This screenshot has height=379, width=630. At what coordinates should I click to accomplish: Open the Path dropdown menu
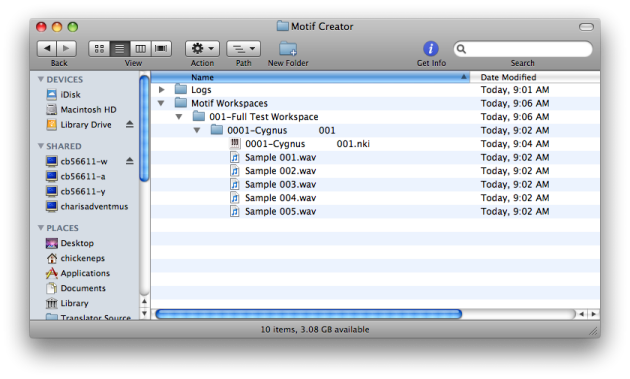tap(243, 49)
